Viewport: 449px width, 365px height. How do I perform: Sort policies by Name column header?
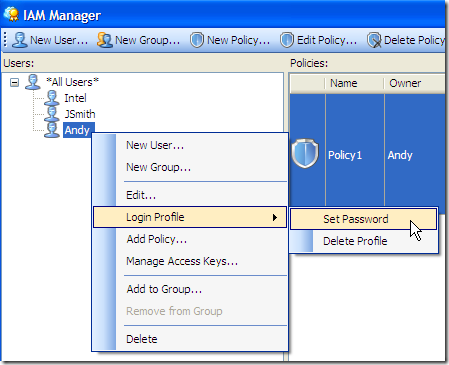pos(354,83)
